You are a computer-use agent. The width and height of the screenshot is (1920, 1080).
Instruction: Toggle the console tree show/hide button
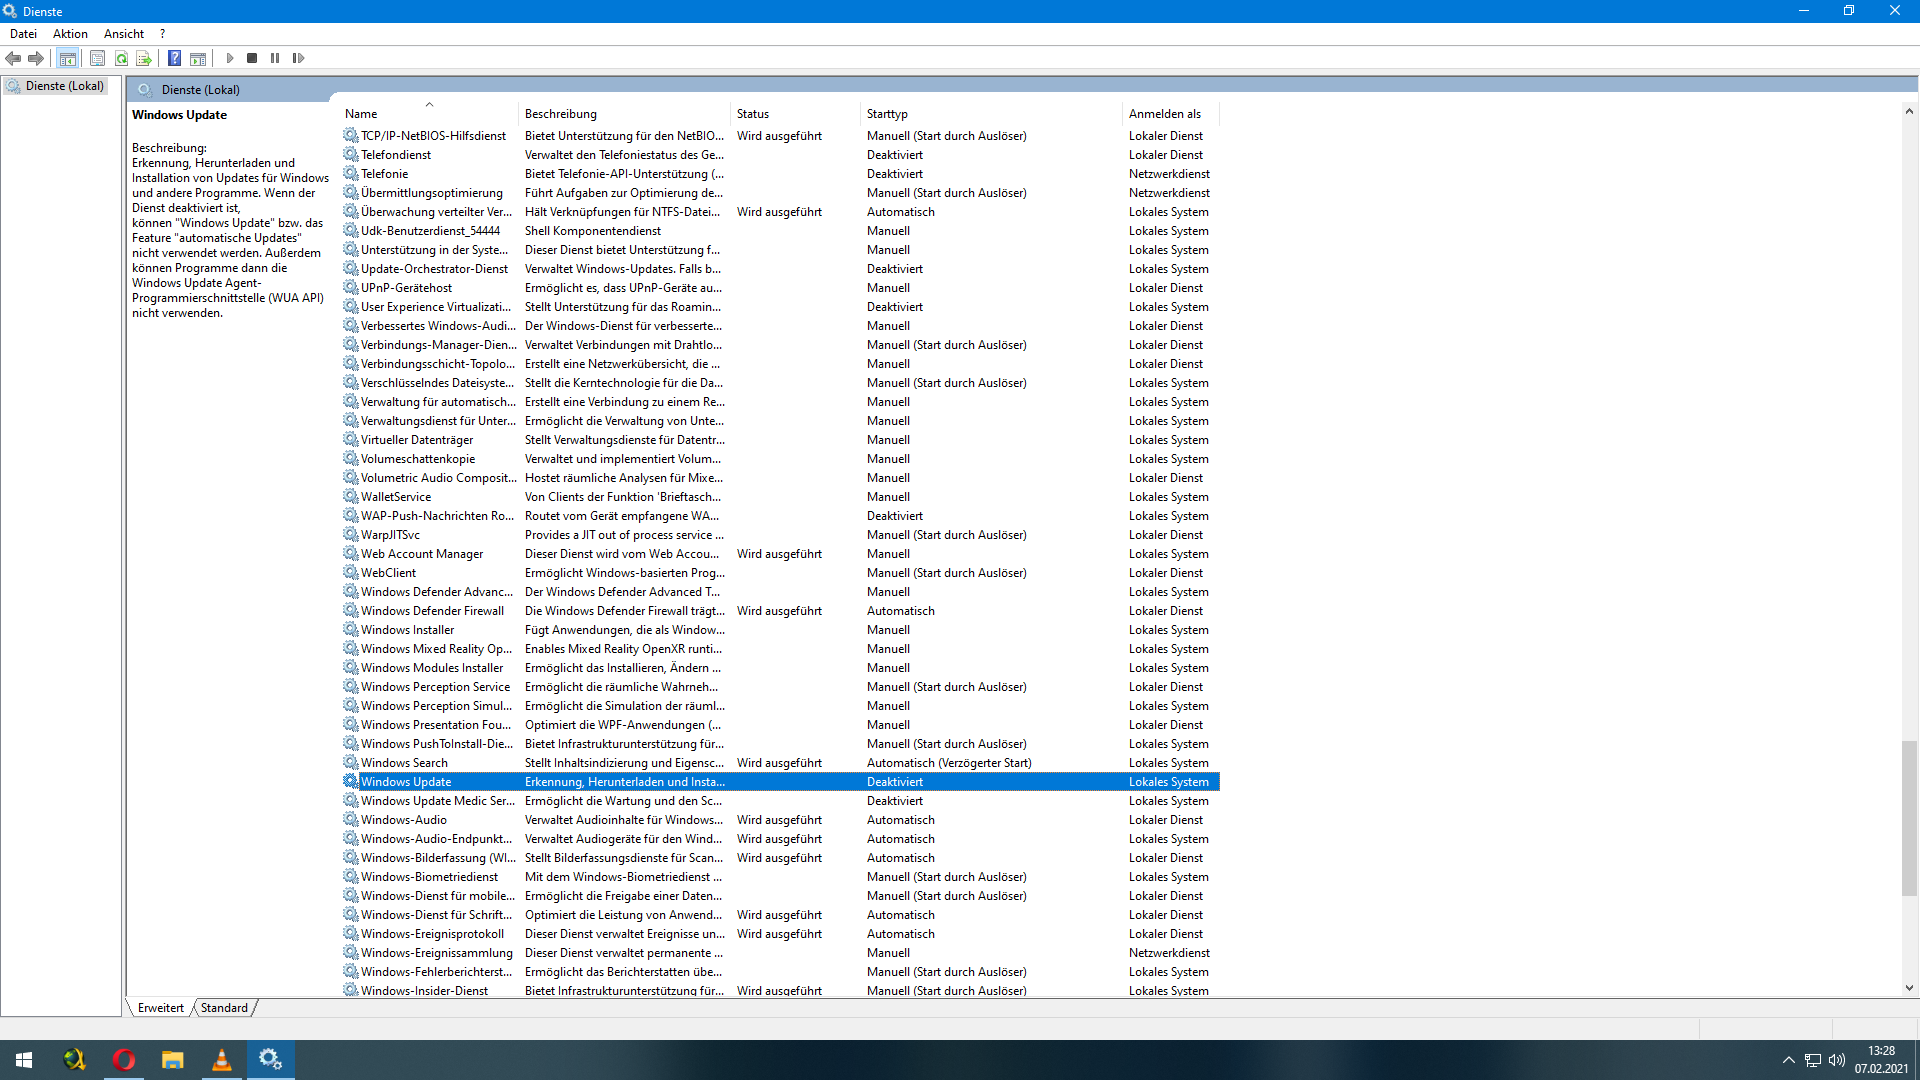68,58
